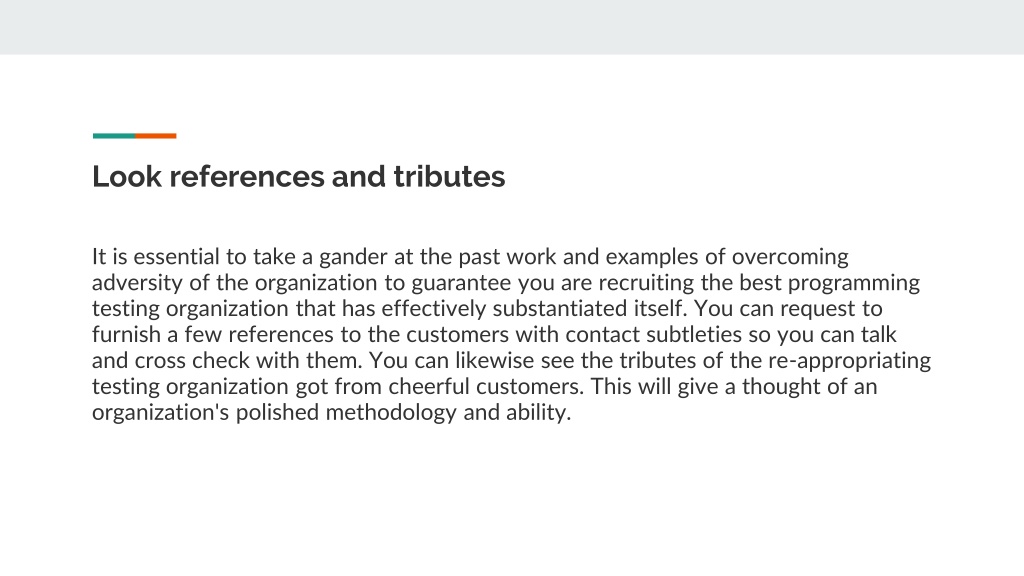Click the word "guarantee" in the paragraph
This screenshot has width=1024, height=576.
[461, 284]
